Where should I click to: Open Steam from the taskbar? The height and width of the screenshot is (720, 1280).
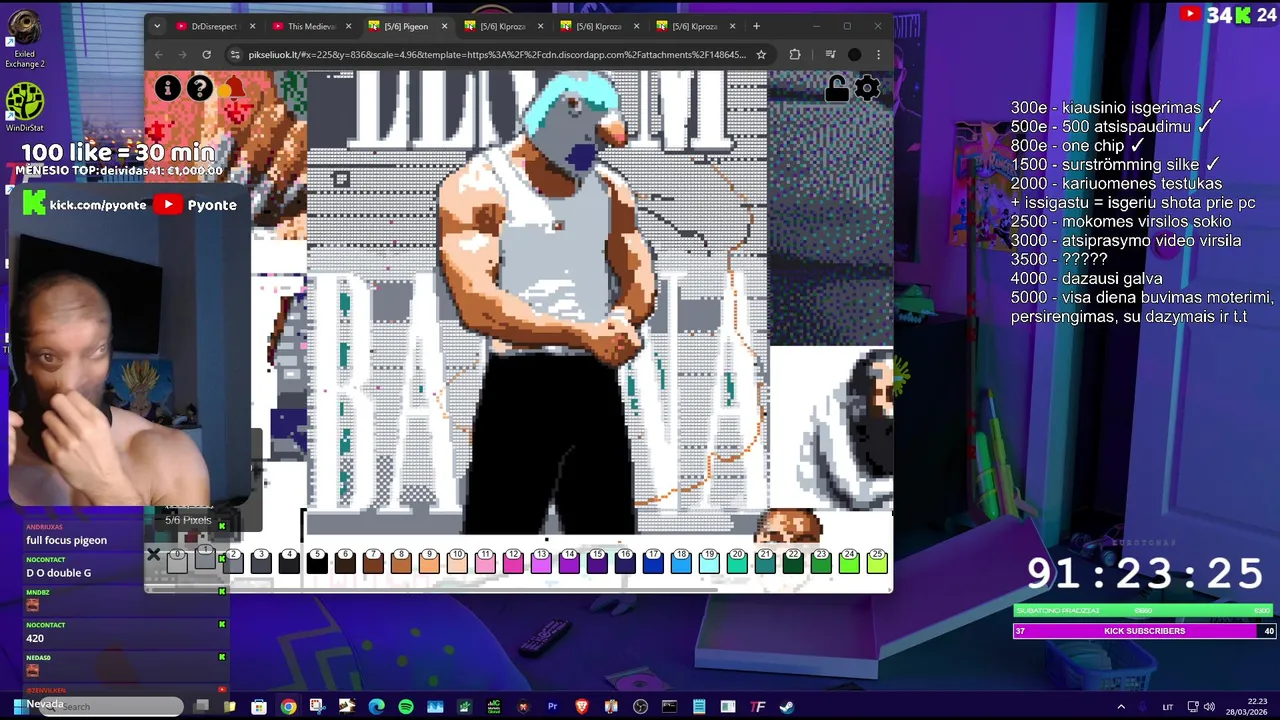click(787, 707)
